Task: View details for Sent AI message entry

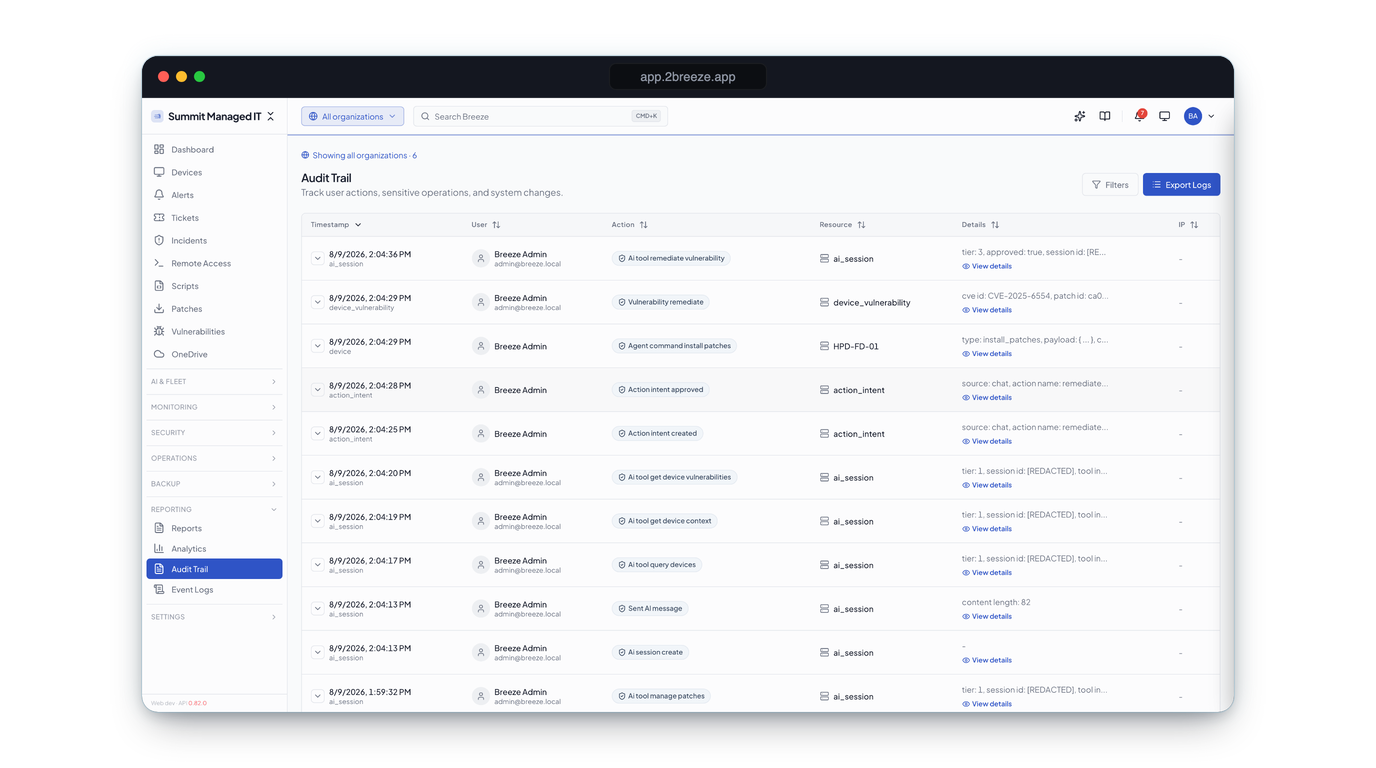Action: (987, 617)
